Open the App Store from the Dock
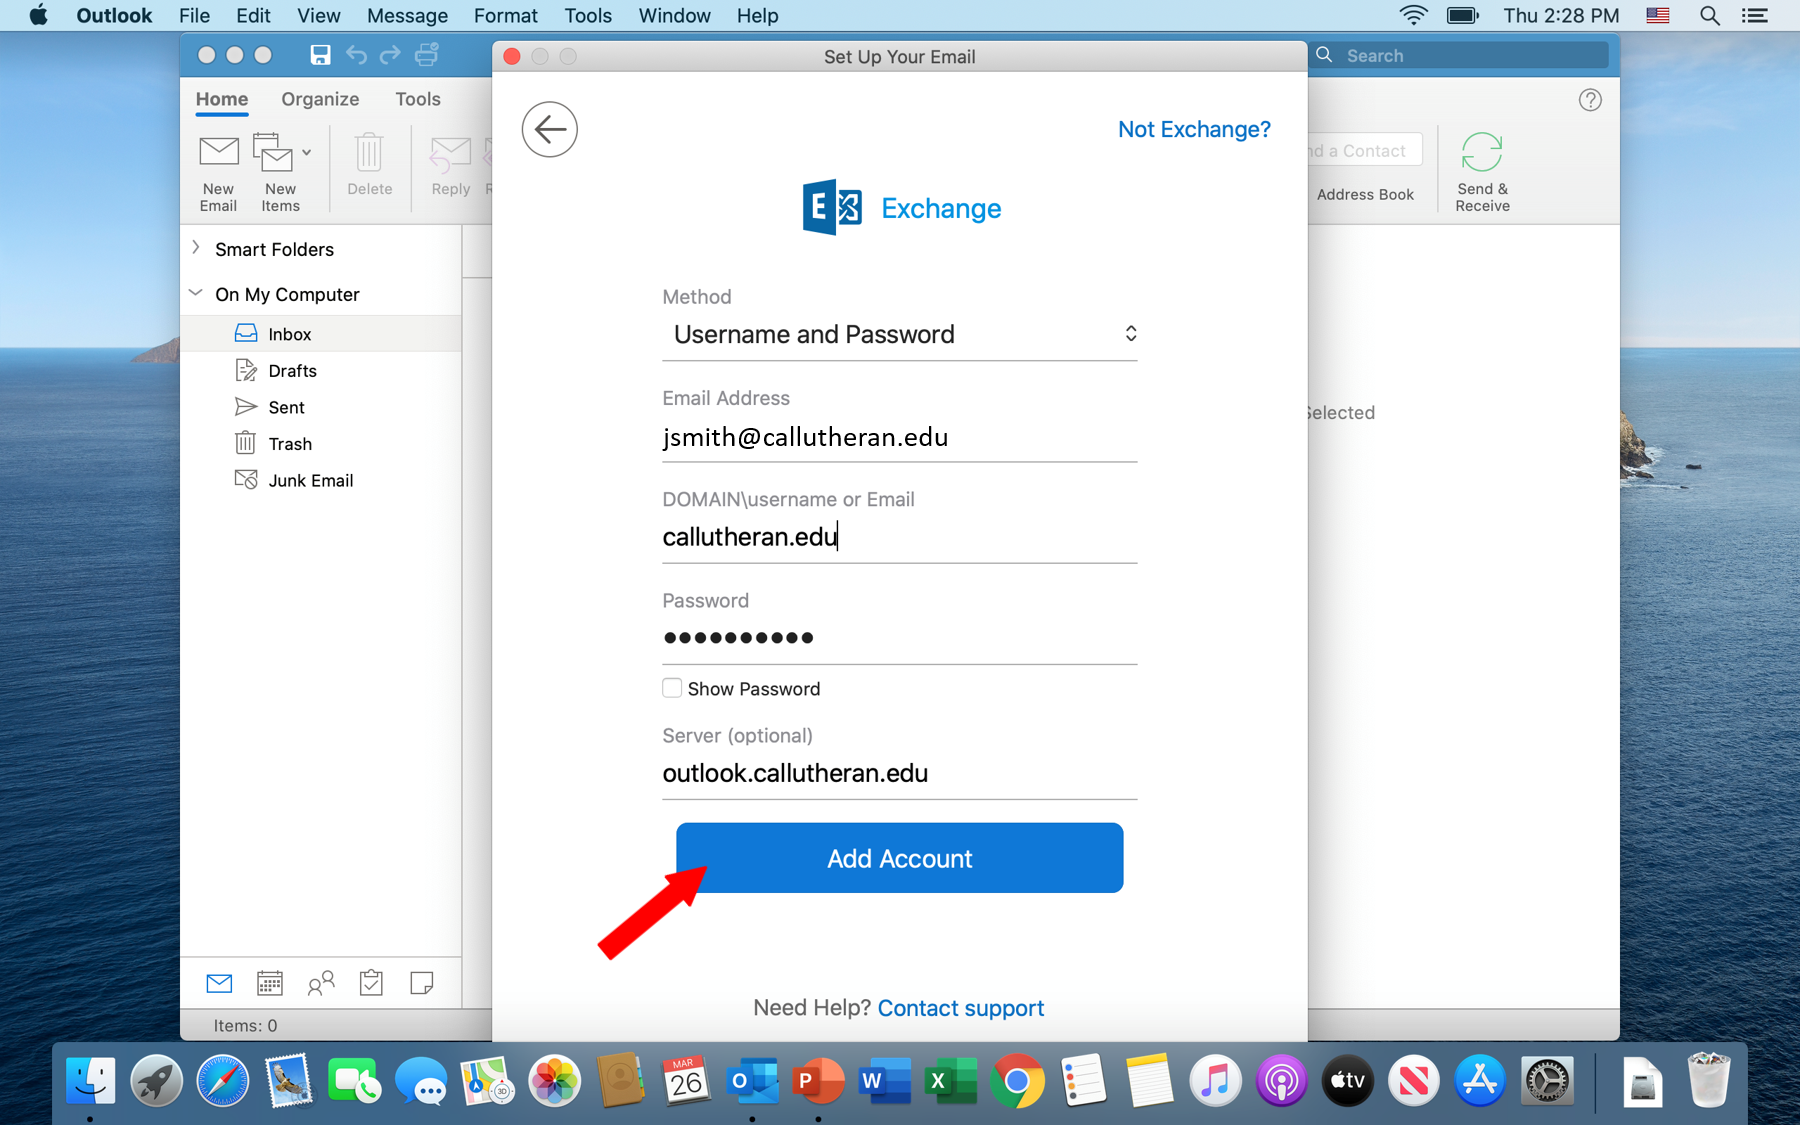Screen dimensions: 1800x1125 1480,1081
